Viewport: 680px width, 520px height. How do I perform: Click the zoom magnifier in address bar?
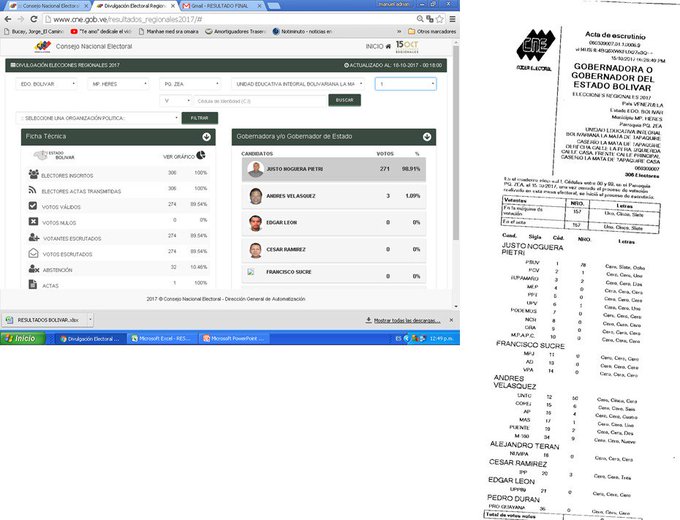tap(420, 19)
